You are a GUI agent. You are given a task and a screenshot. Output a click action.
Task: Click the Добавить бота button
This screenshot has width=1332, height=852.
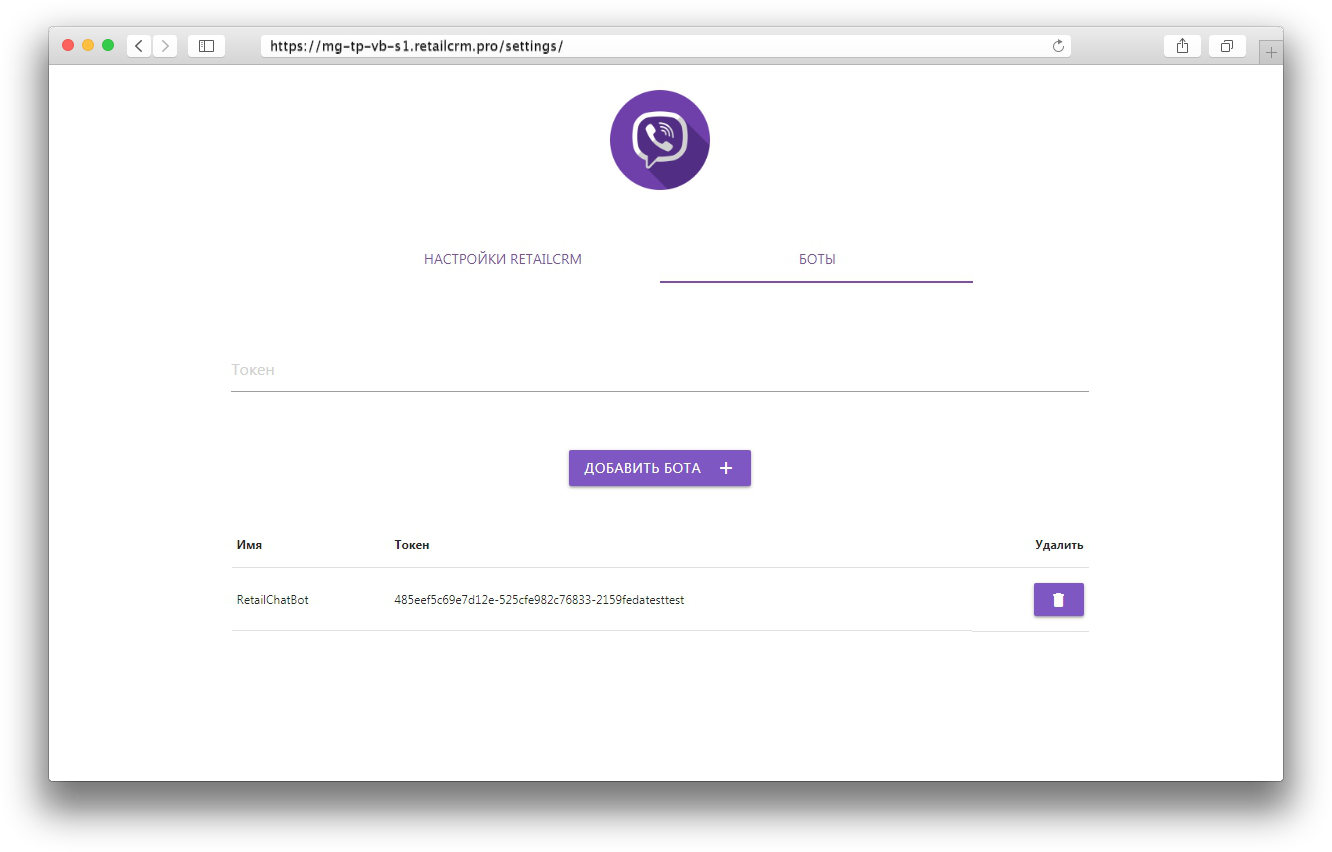click(x=660, y=468)
